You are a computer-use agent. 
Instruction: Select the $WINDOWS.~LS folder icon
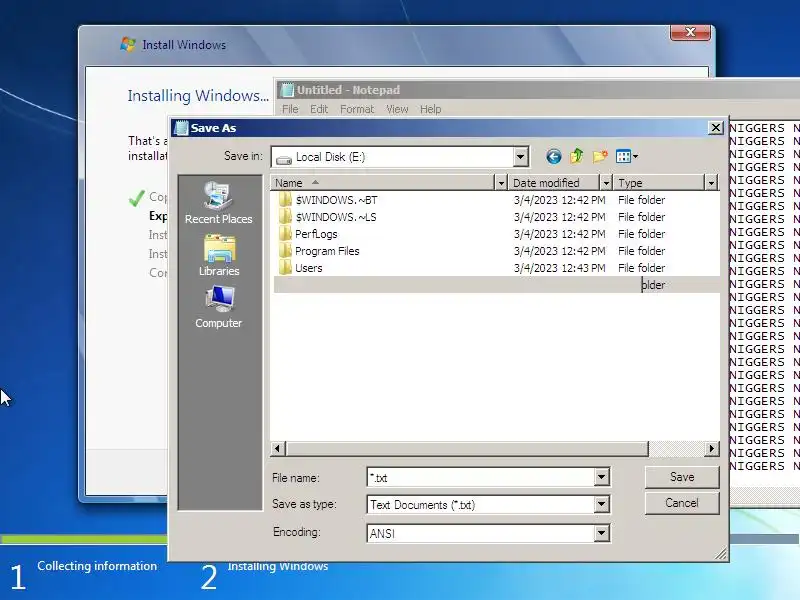point(286,217)
